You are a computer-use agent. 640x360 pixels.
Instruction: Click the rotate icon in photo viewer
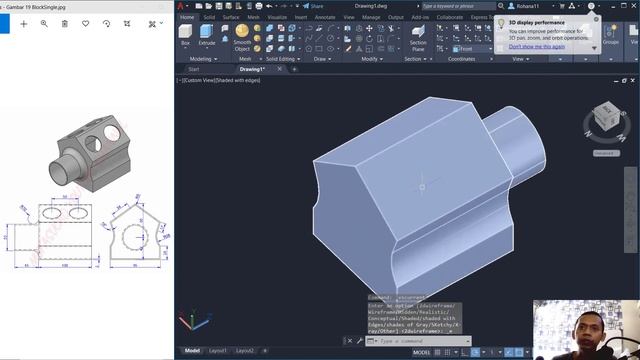(x=107, y=24)
